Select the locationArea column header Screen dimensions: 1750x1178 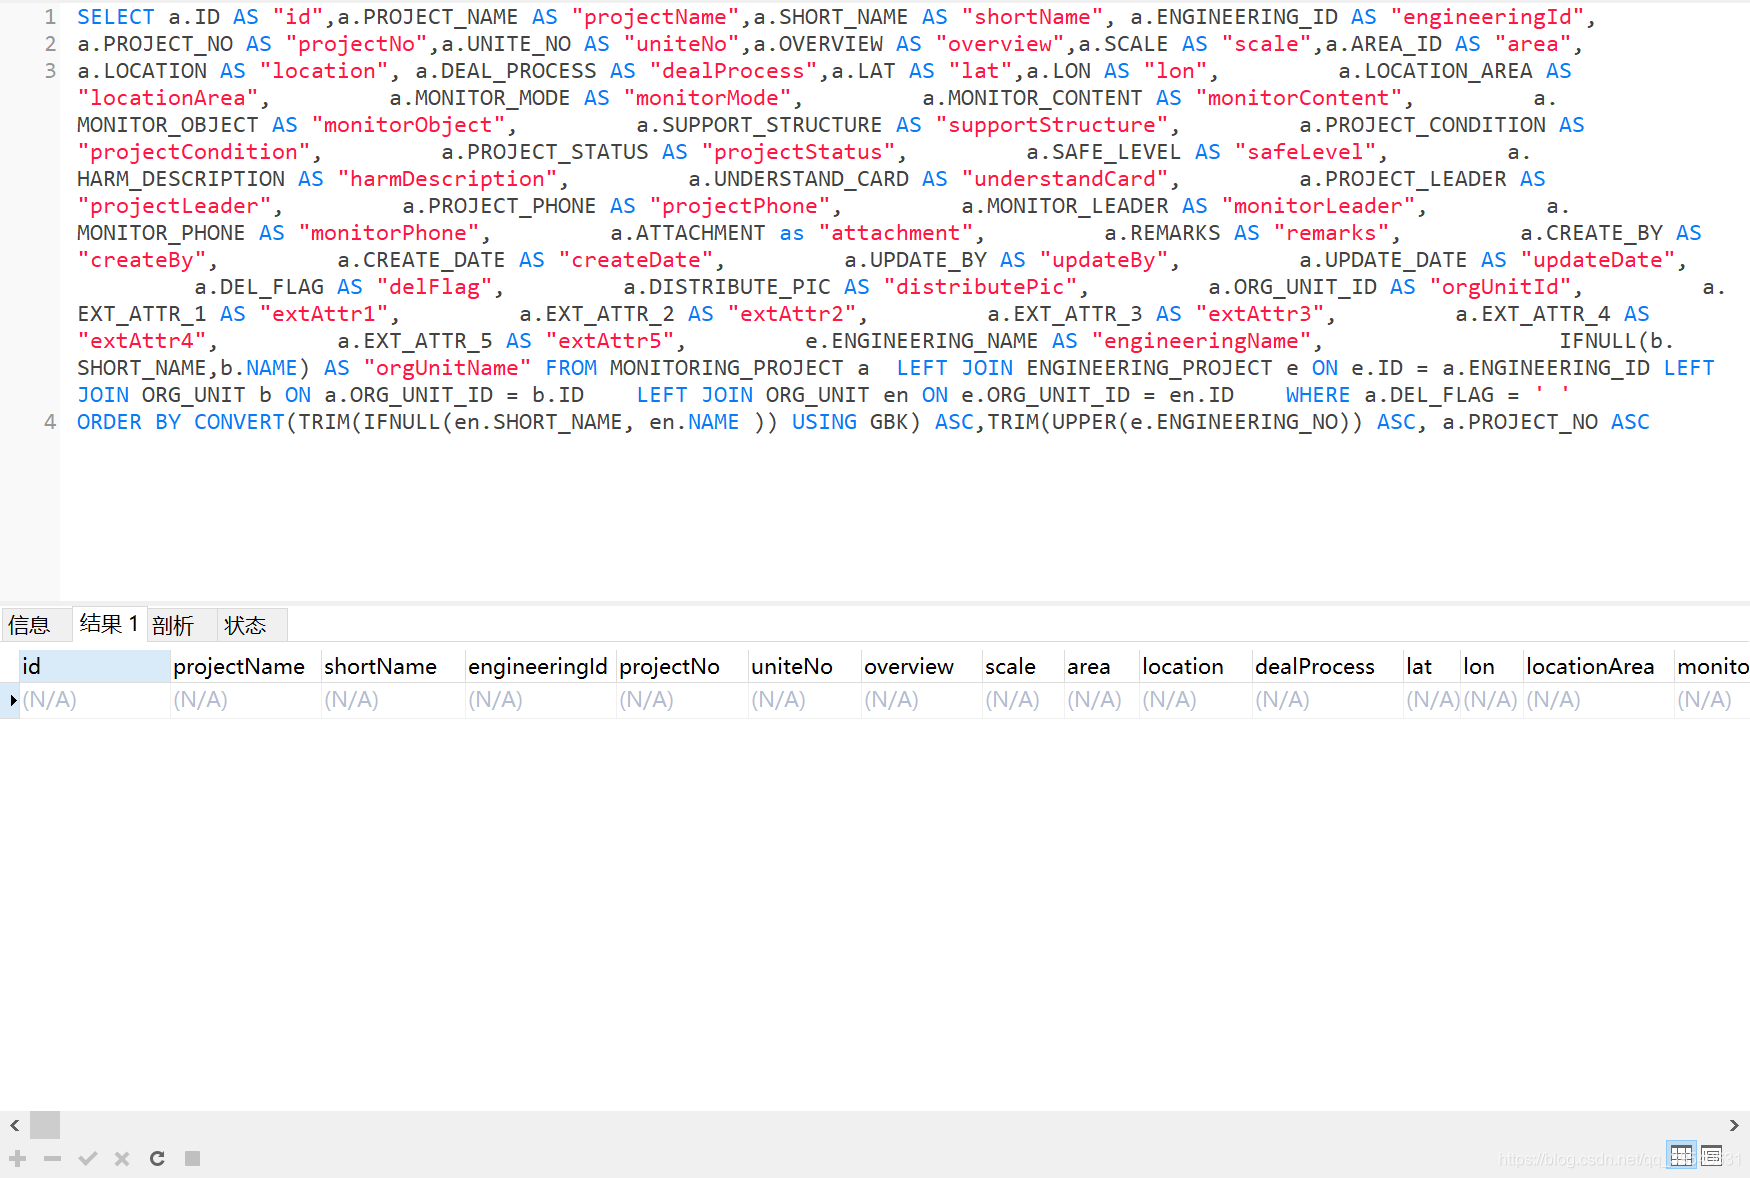1590,666
